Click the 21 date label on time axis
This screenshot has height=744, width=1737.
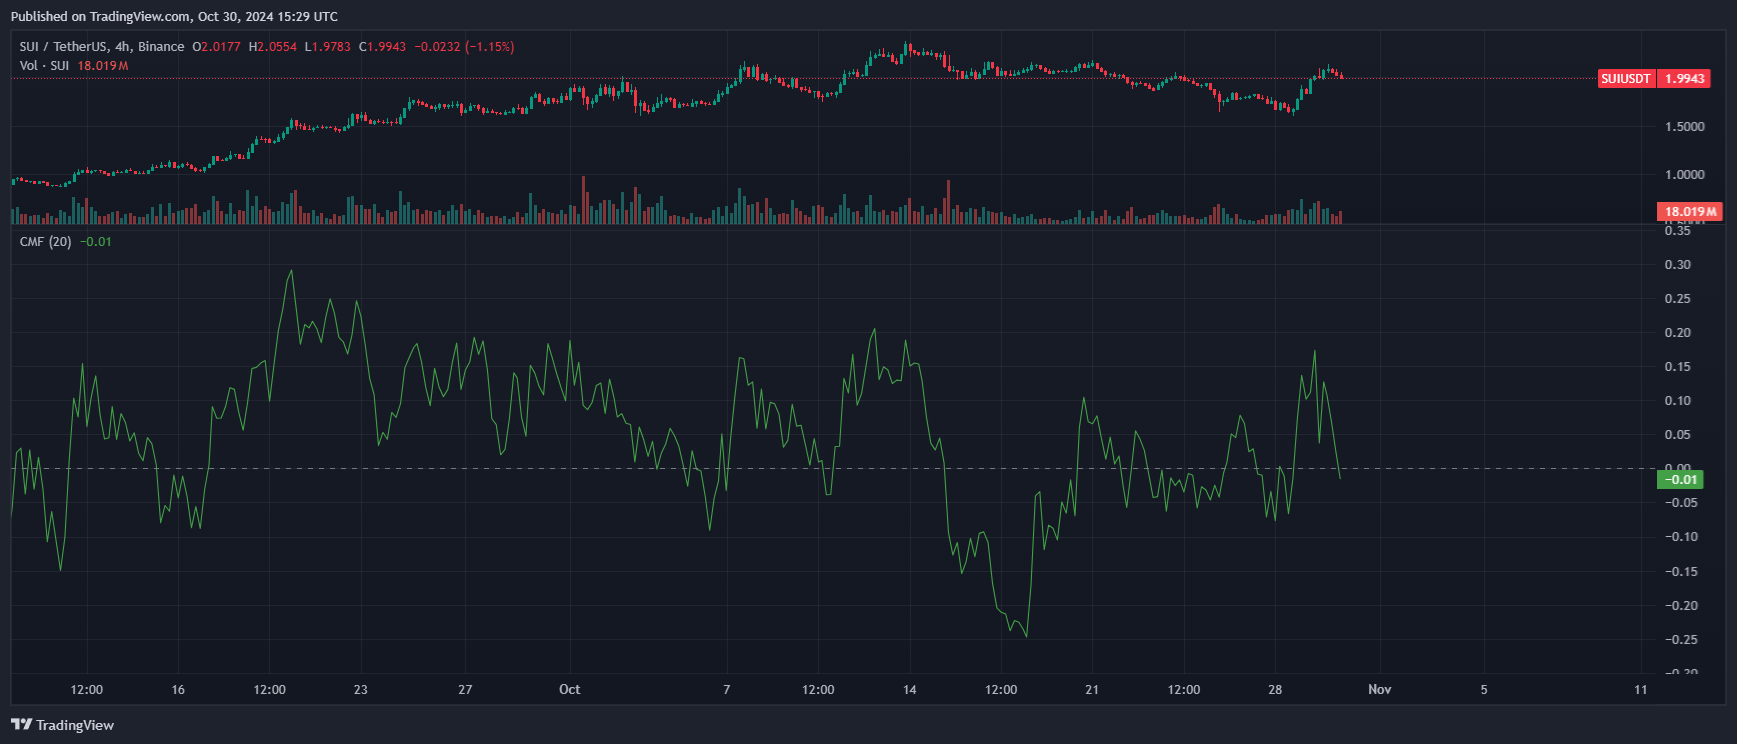1092,689
